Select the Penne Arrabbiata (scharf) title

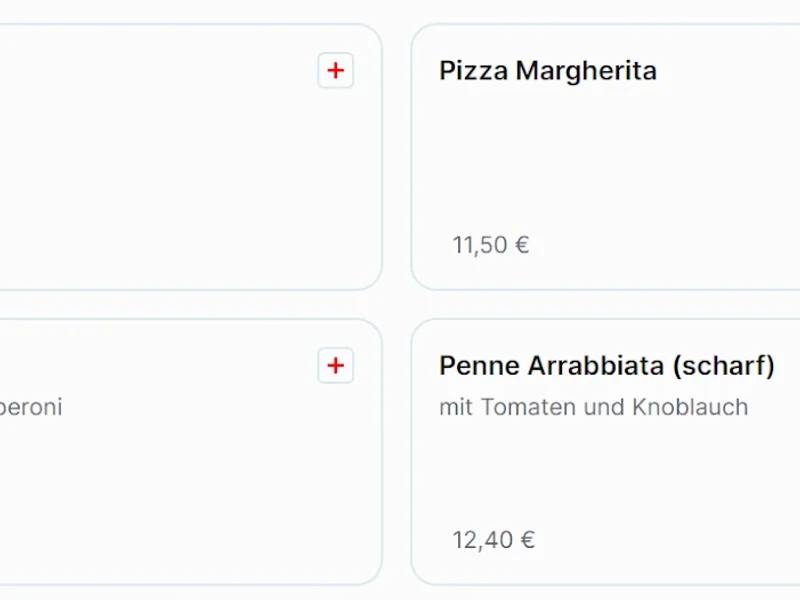click(606, 365)
